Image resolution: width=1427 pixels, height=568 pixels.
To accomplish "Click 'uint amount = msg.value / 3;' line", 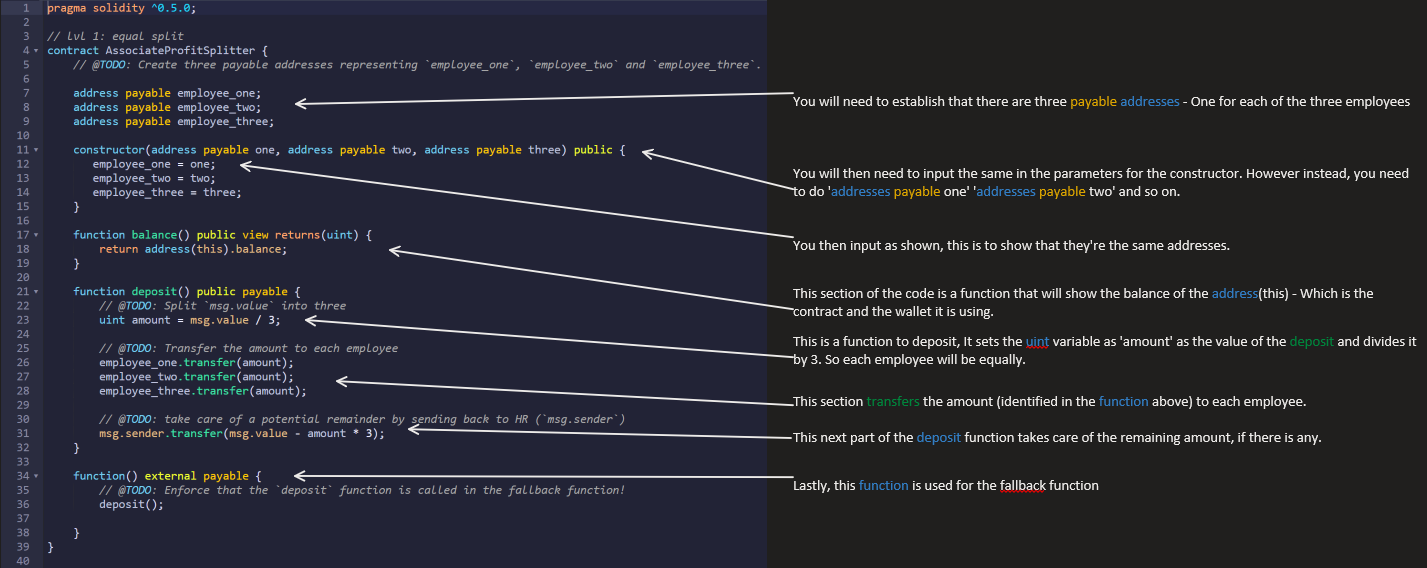I will pos(190,320).
